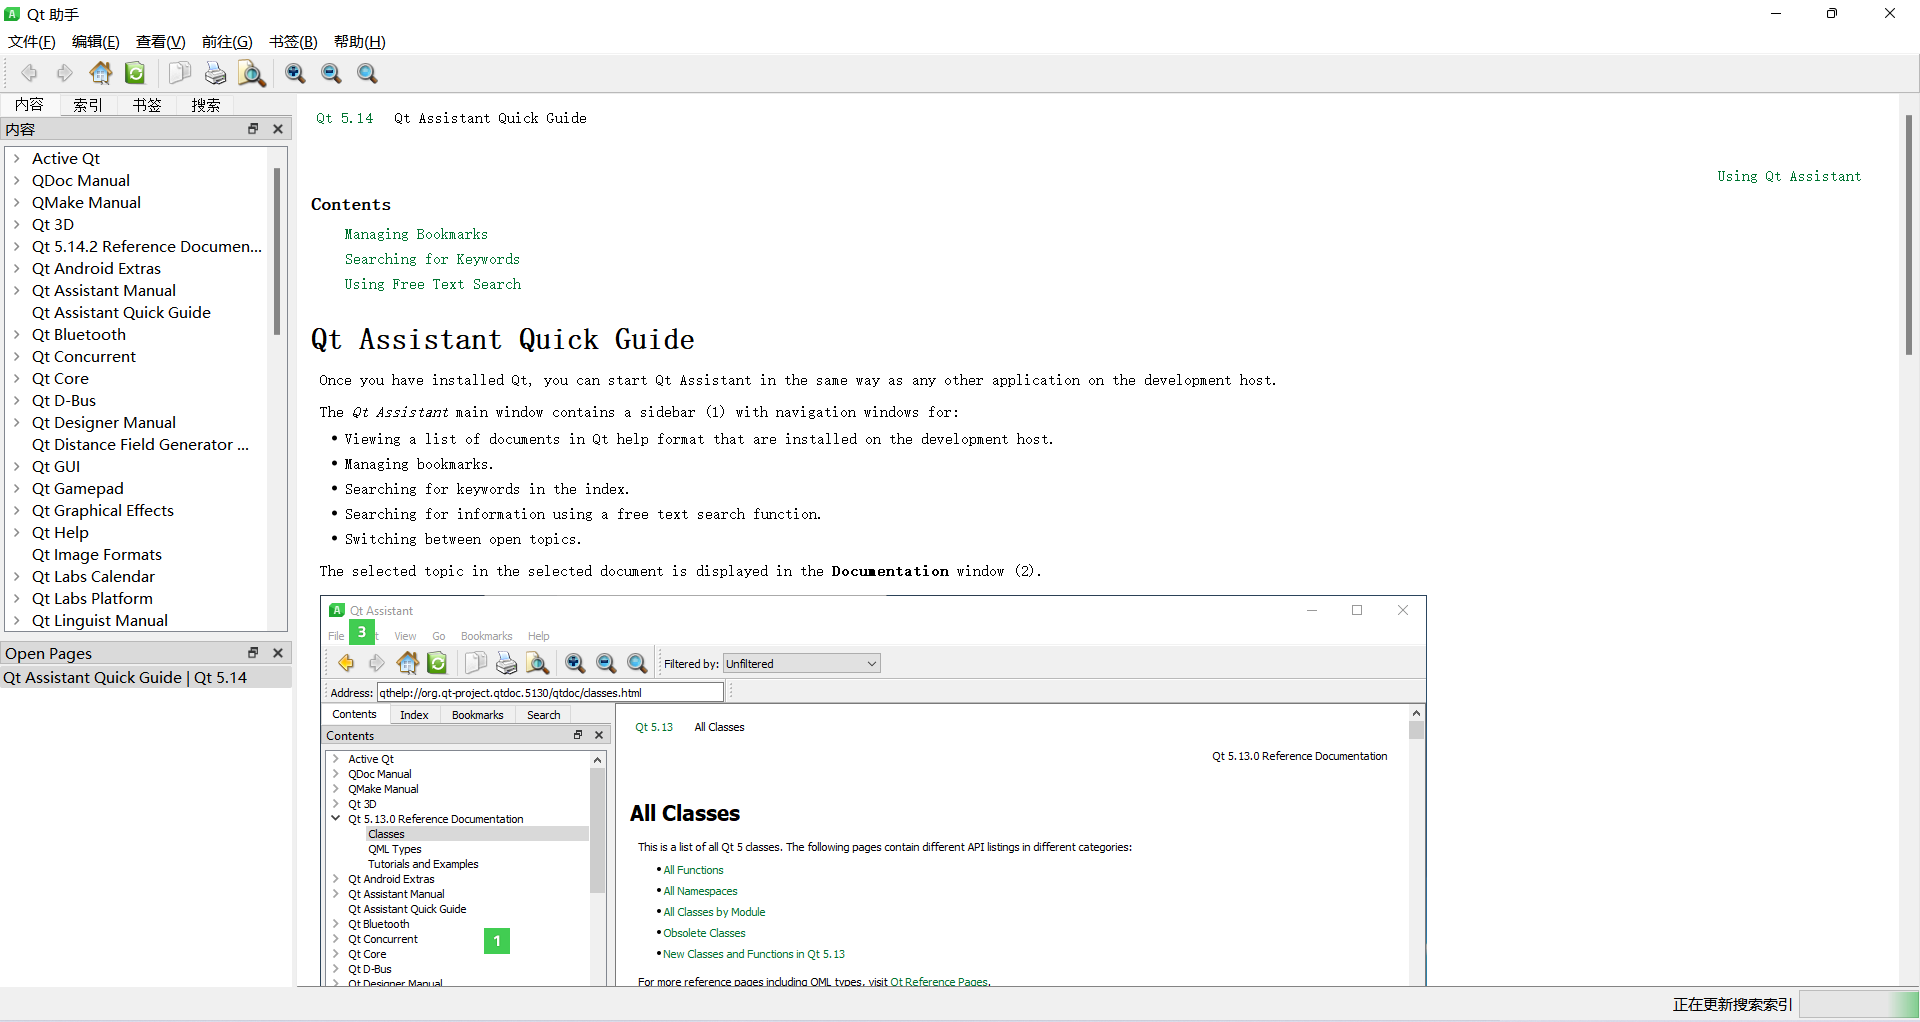The height and width of the screenshot is (1022, 1920).
Task: Select Qt Gamepad in contents tree
Action: pyautogui.click(x=78, y=488)
